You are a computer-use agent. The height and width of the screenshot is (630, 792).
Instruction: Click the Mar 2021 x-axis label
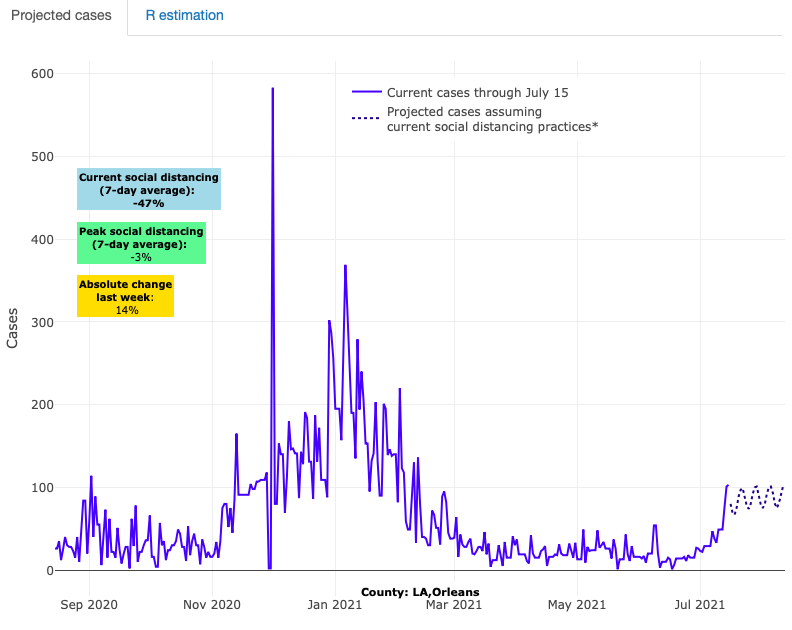[x=453, y=604]
